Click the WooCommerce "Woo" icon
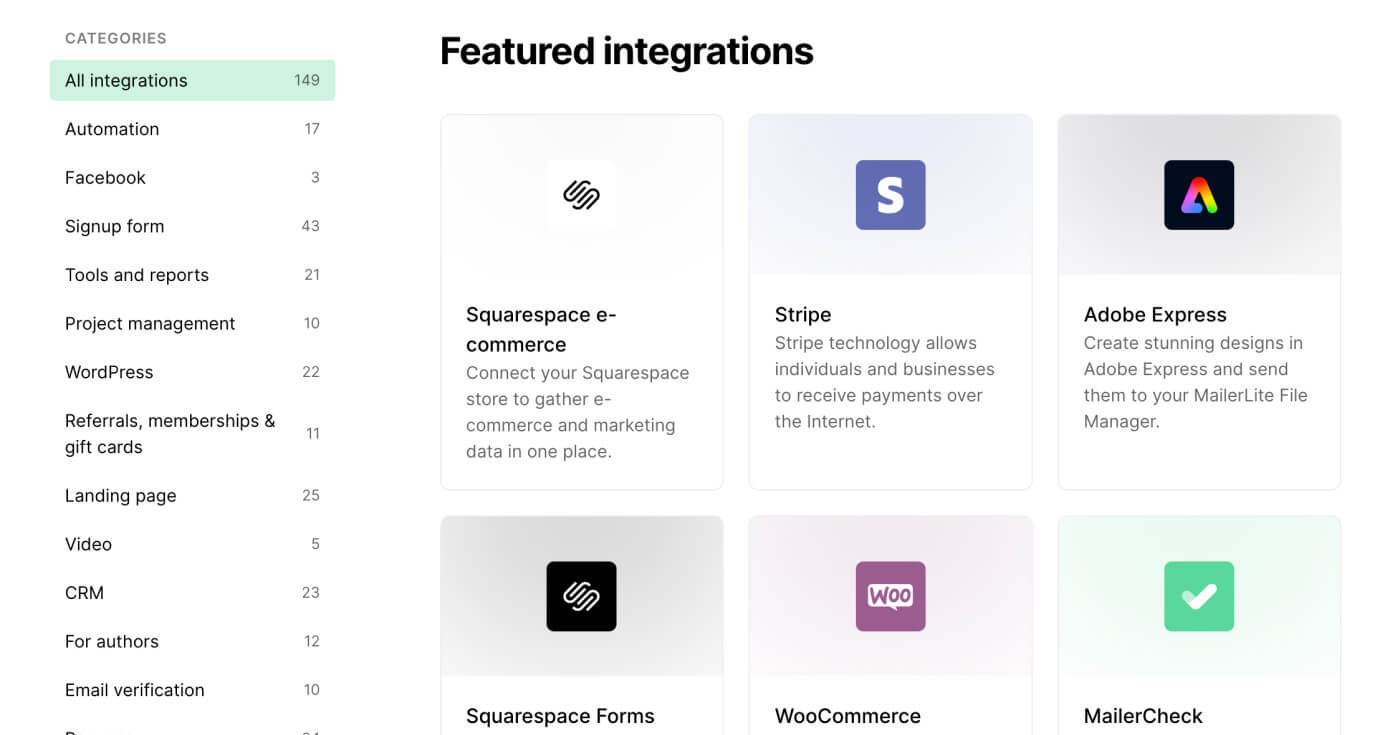 [890, 596]
